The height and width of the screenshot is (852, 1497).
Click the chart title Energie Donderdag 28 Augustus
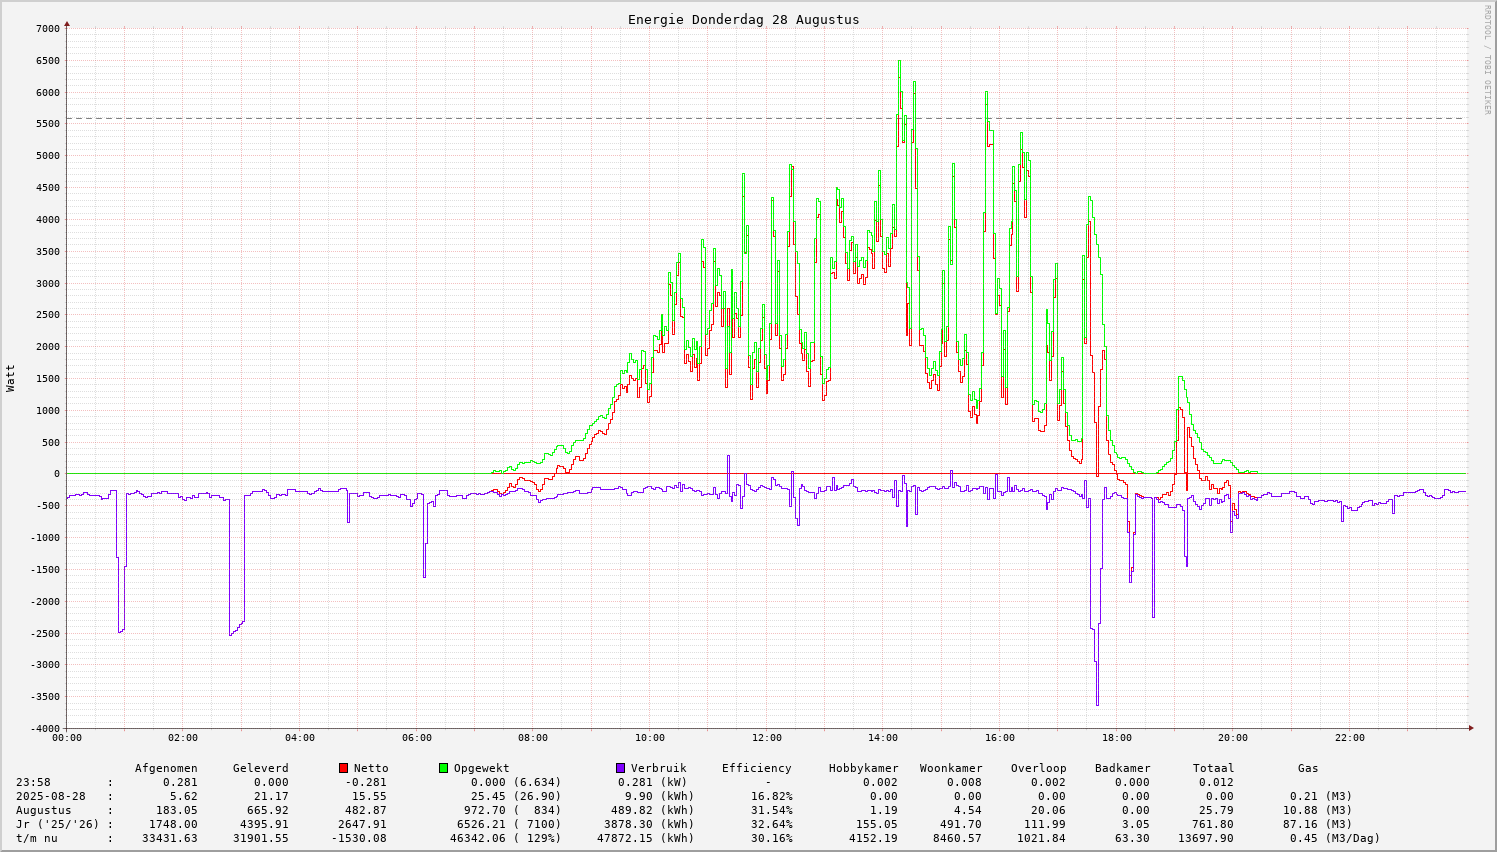coord(743,20)
